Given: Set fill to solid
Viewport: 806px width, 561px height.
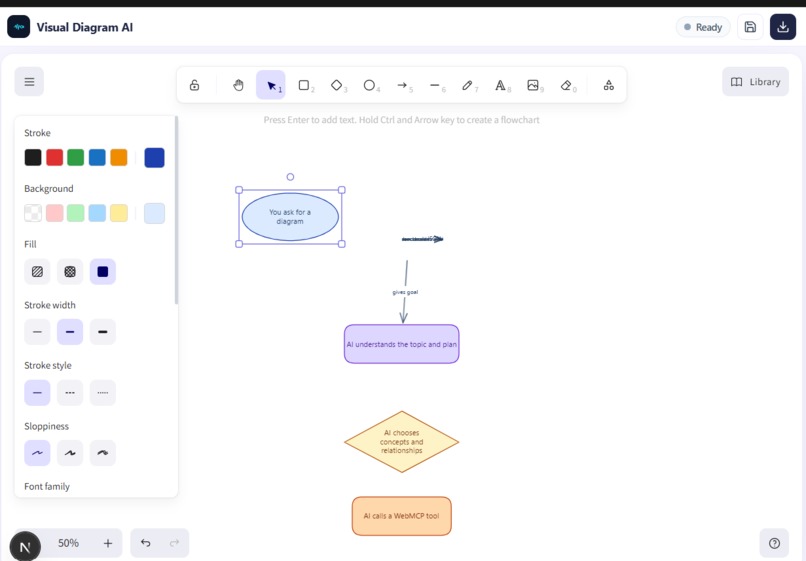Looking at the screenshot, I should (x=103, y=272).
